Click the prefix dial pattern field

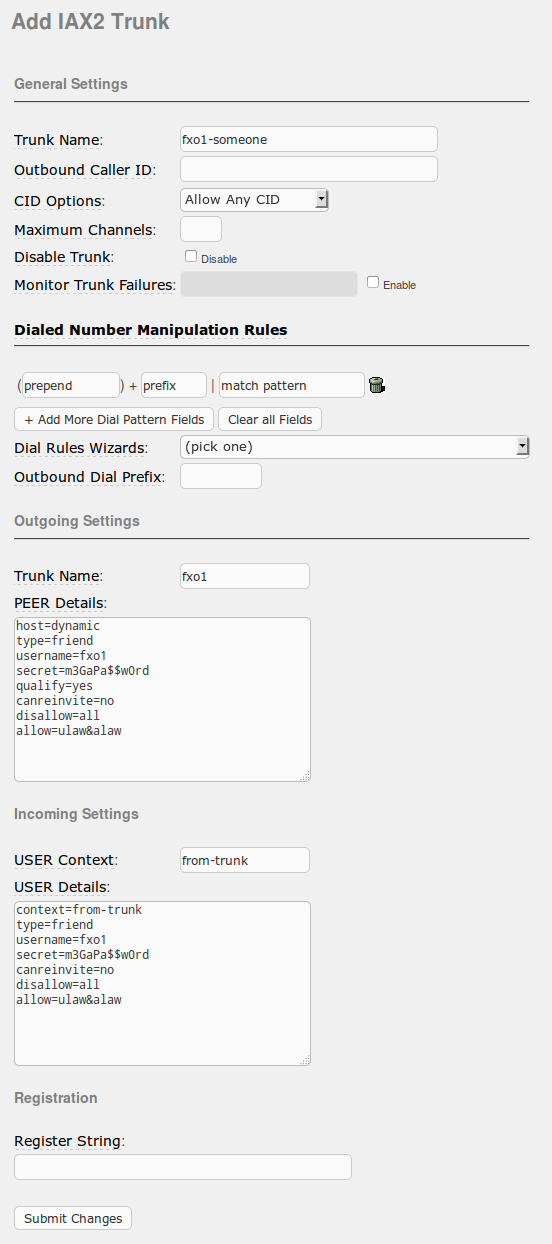tap(174, 385)
